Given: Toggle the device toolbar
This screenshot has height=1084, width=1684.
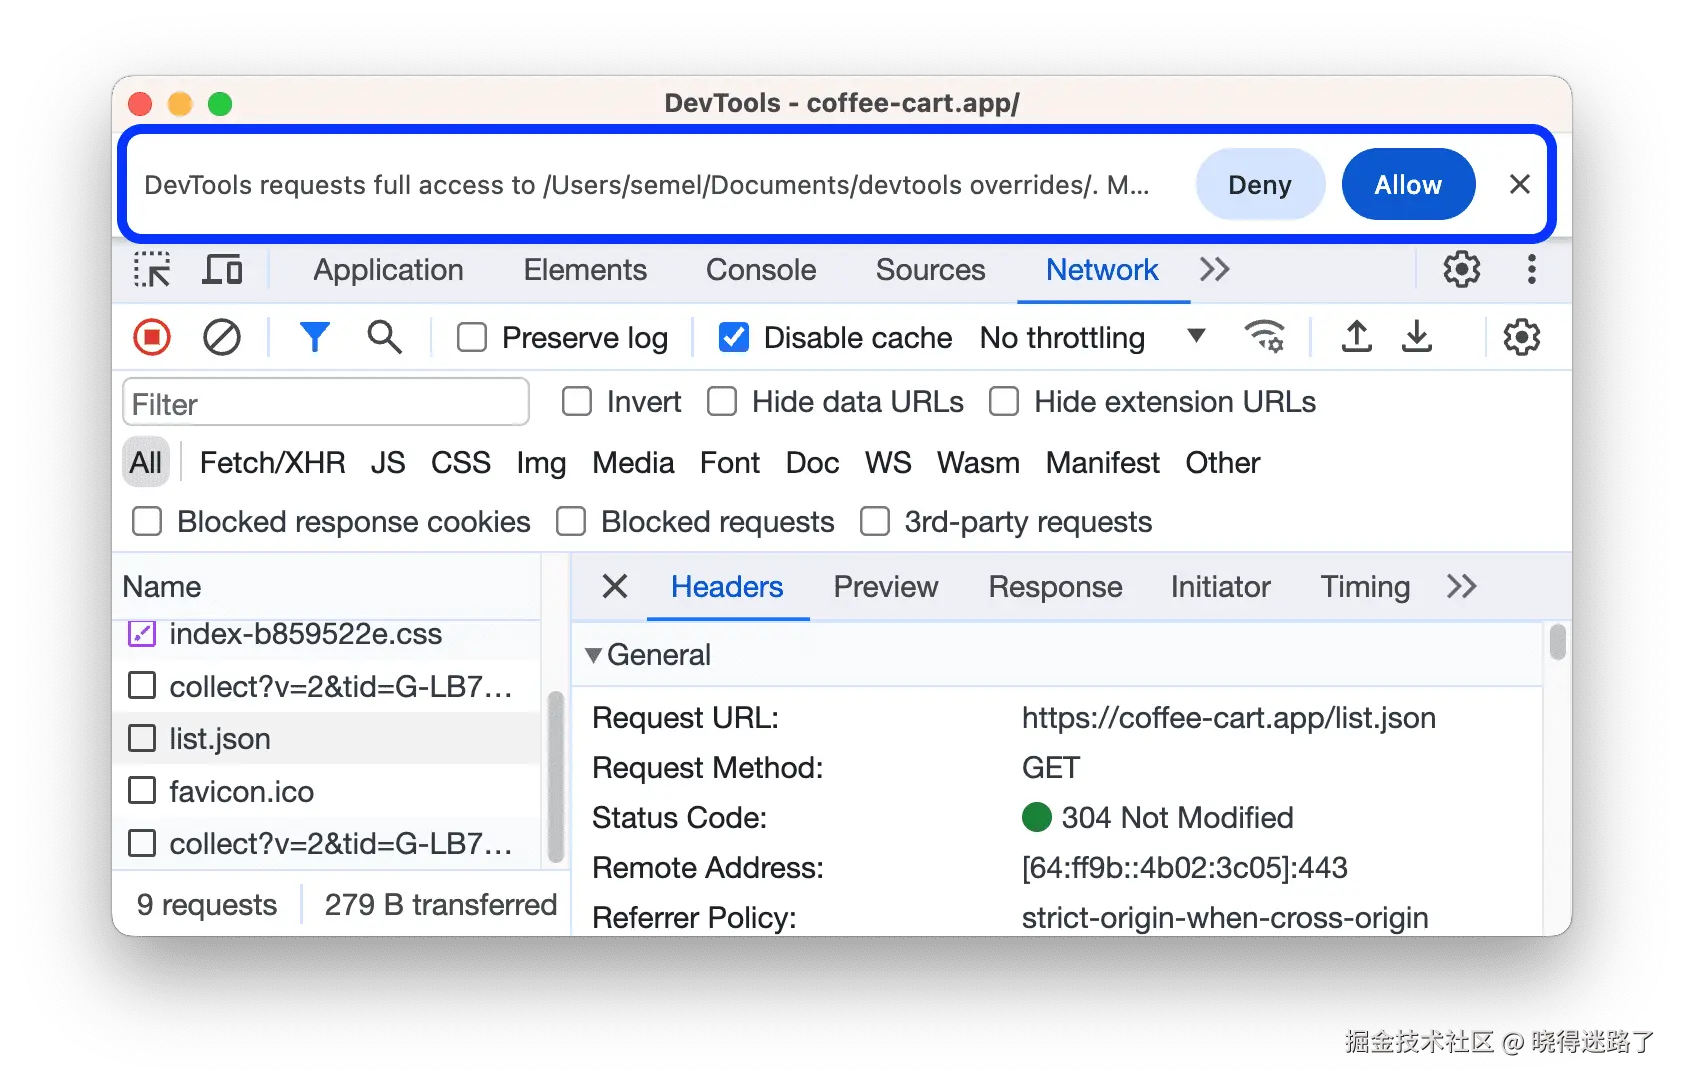Looking at the screenshot, I should point(222,269).
